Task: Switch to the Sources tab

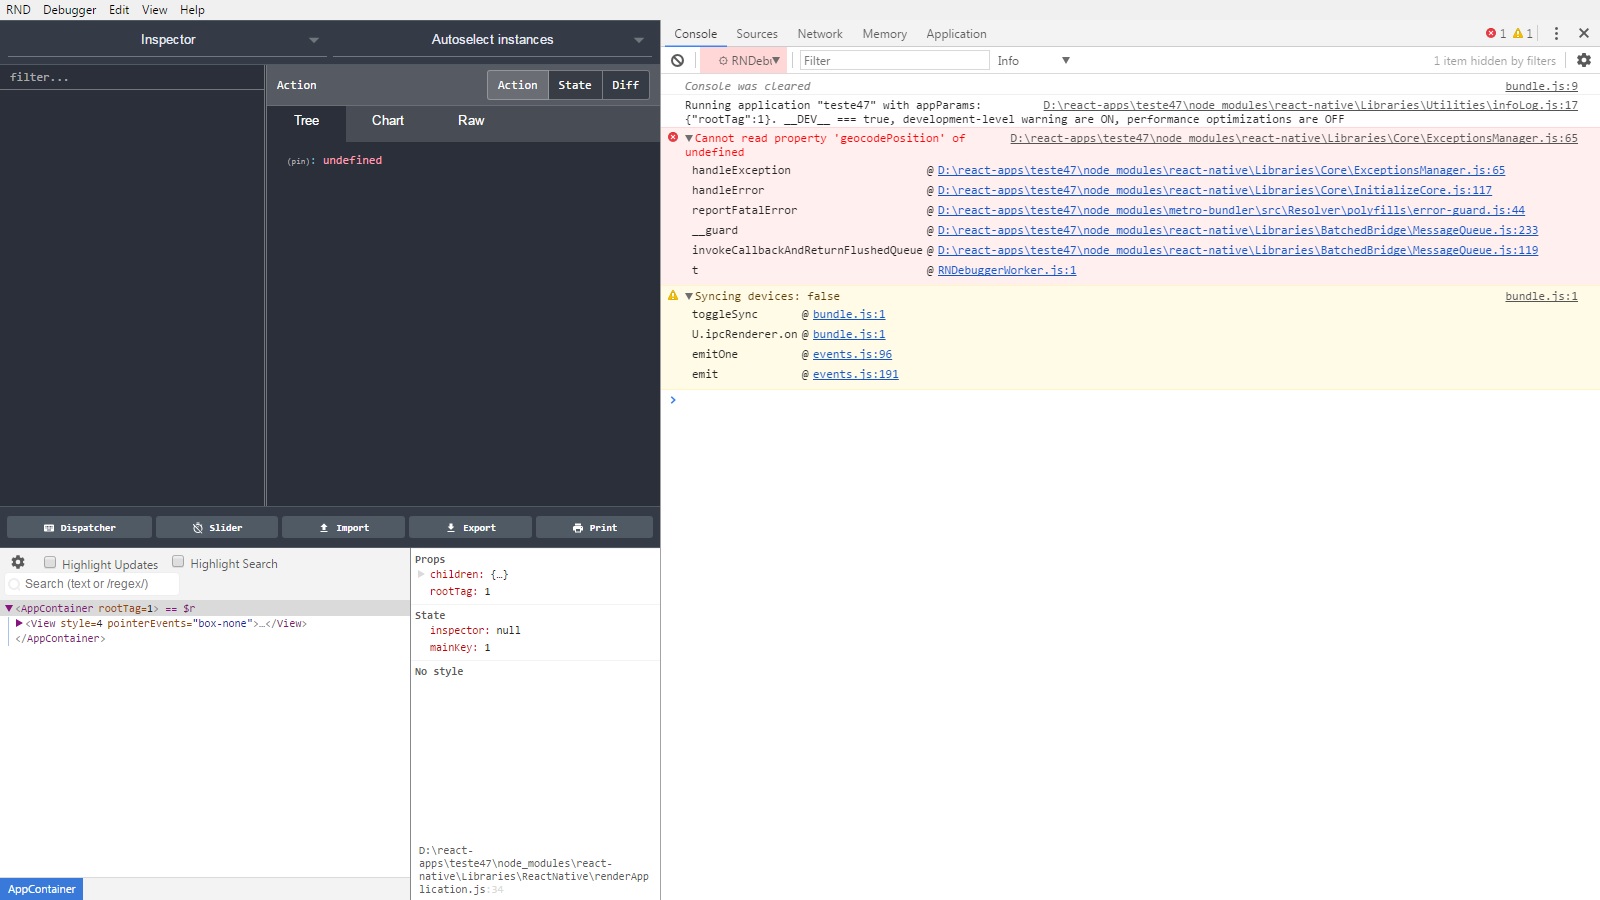Action: tap(756, 33)
